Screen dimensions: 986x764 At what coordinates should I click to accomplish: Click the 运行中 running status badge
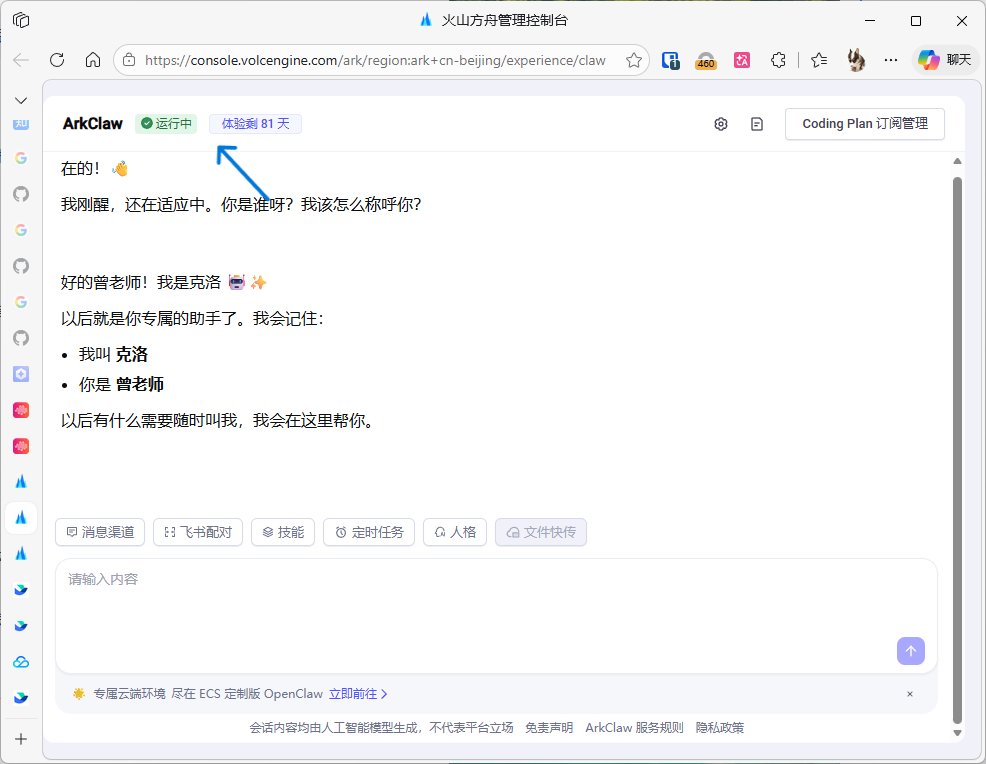coord(165,123)
